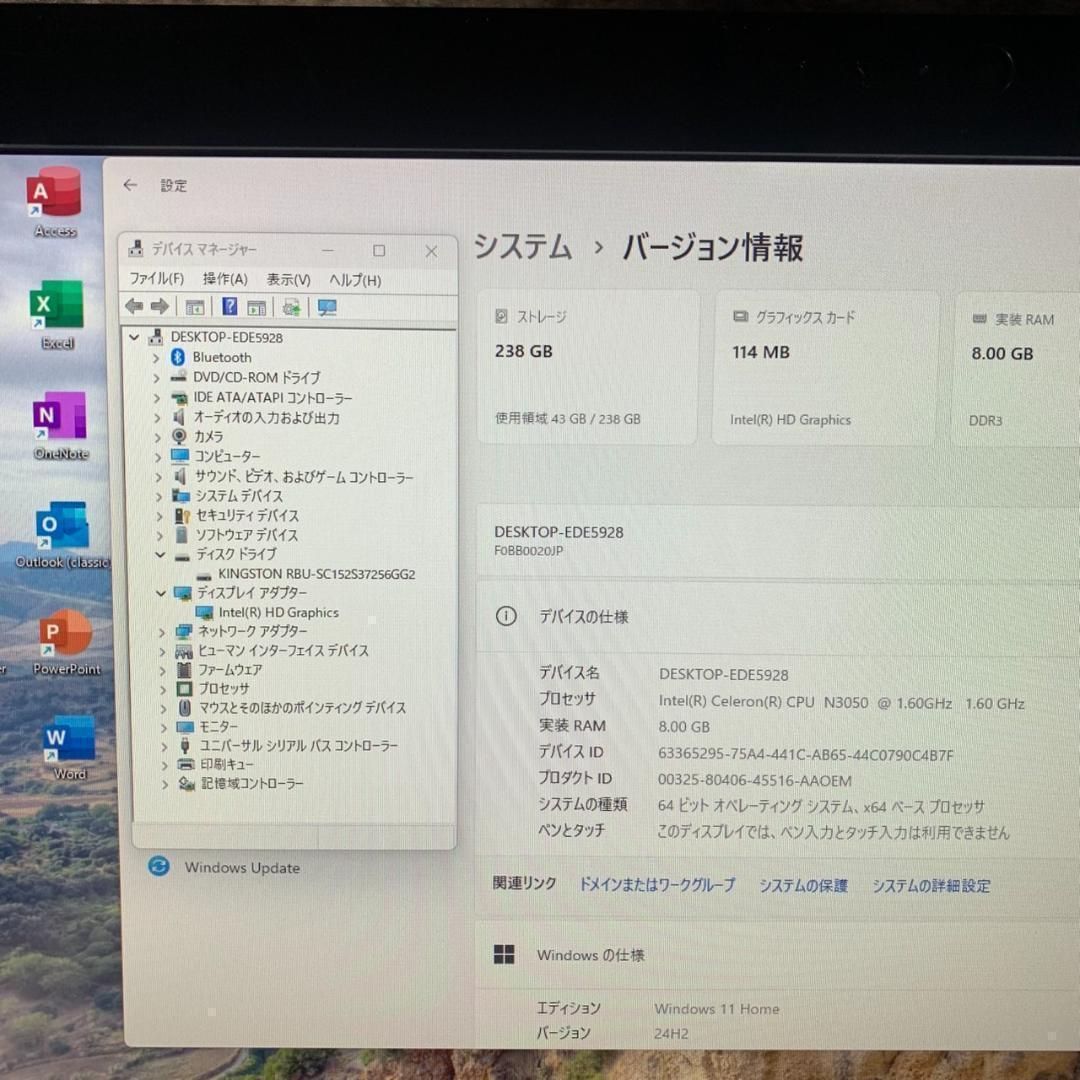Click the Device Manager maximize button
This screenshot has width=1080, height=1080.
coord(379,251)
